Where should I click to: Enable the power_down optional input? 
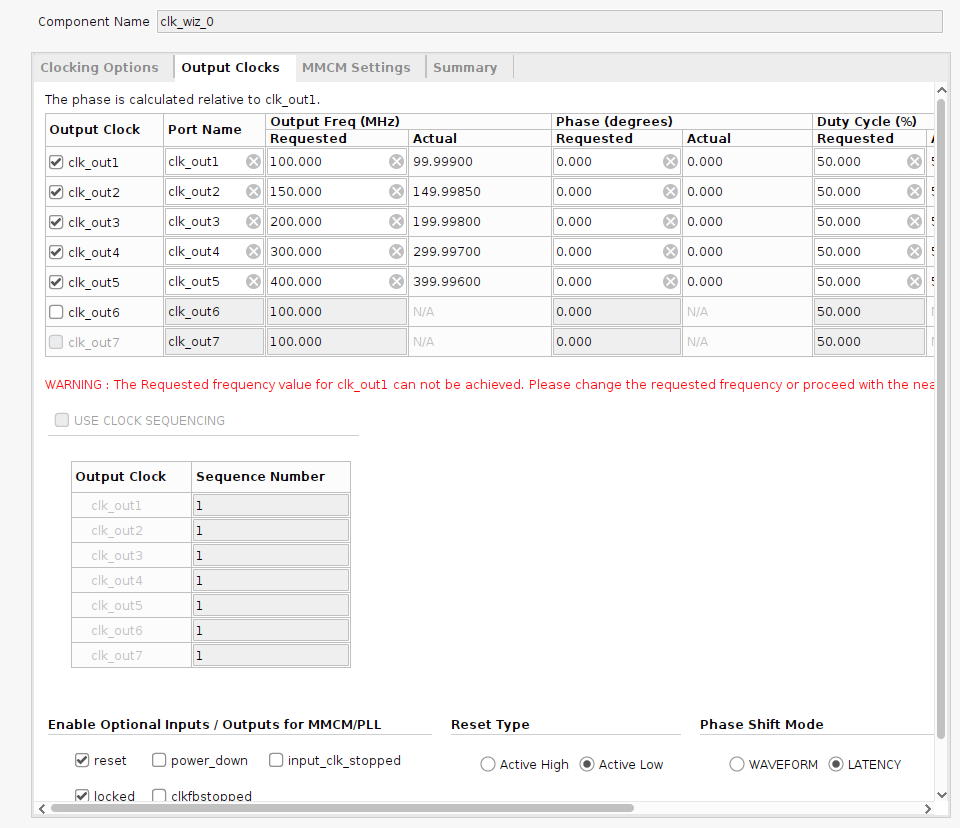pyautogui.click(x=157, y=760)
